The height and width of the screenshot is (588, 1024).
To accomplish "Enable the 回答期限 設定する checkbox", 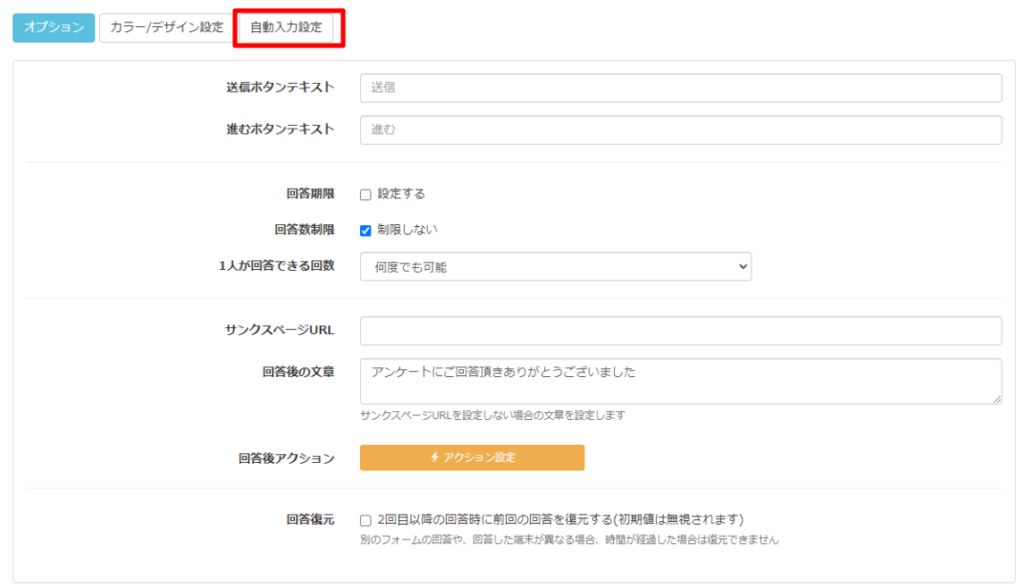I will (x=366, y=195).
